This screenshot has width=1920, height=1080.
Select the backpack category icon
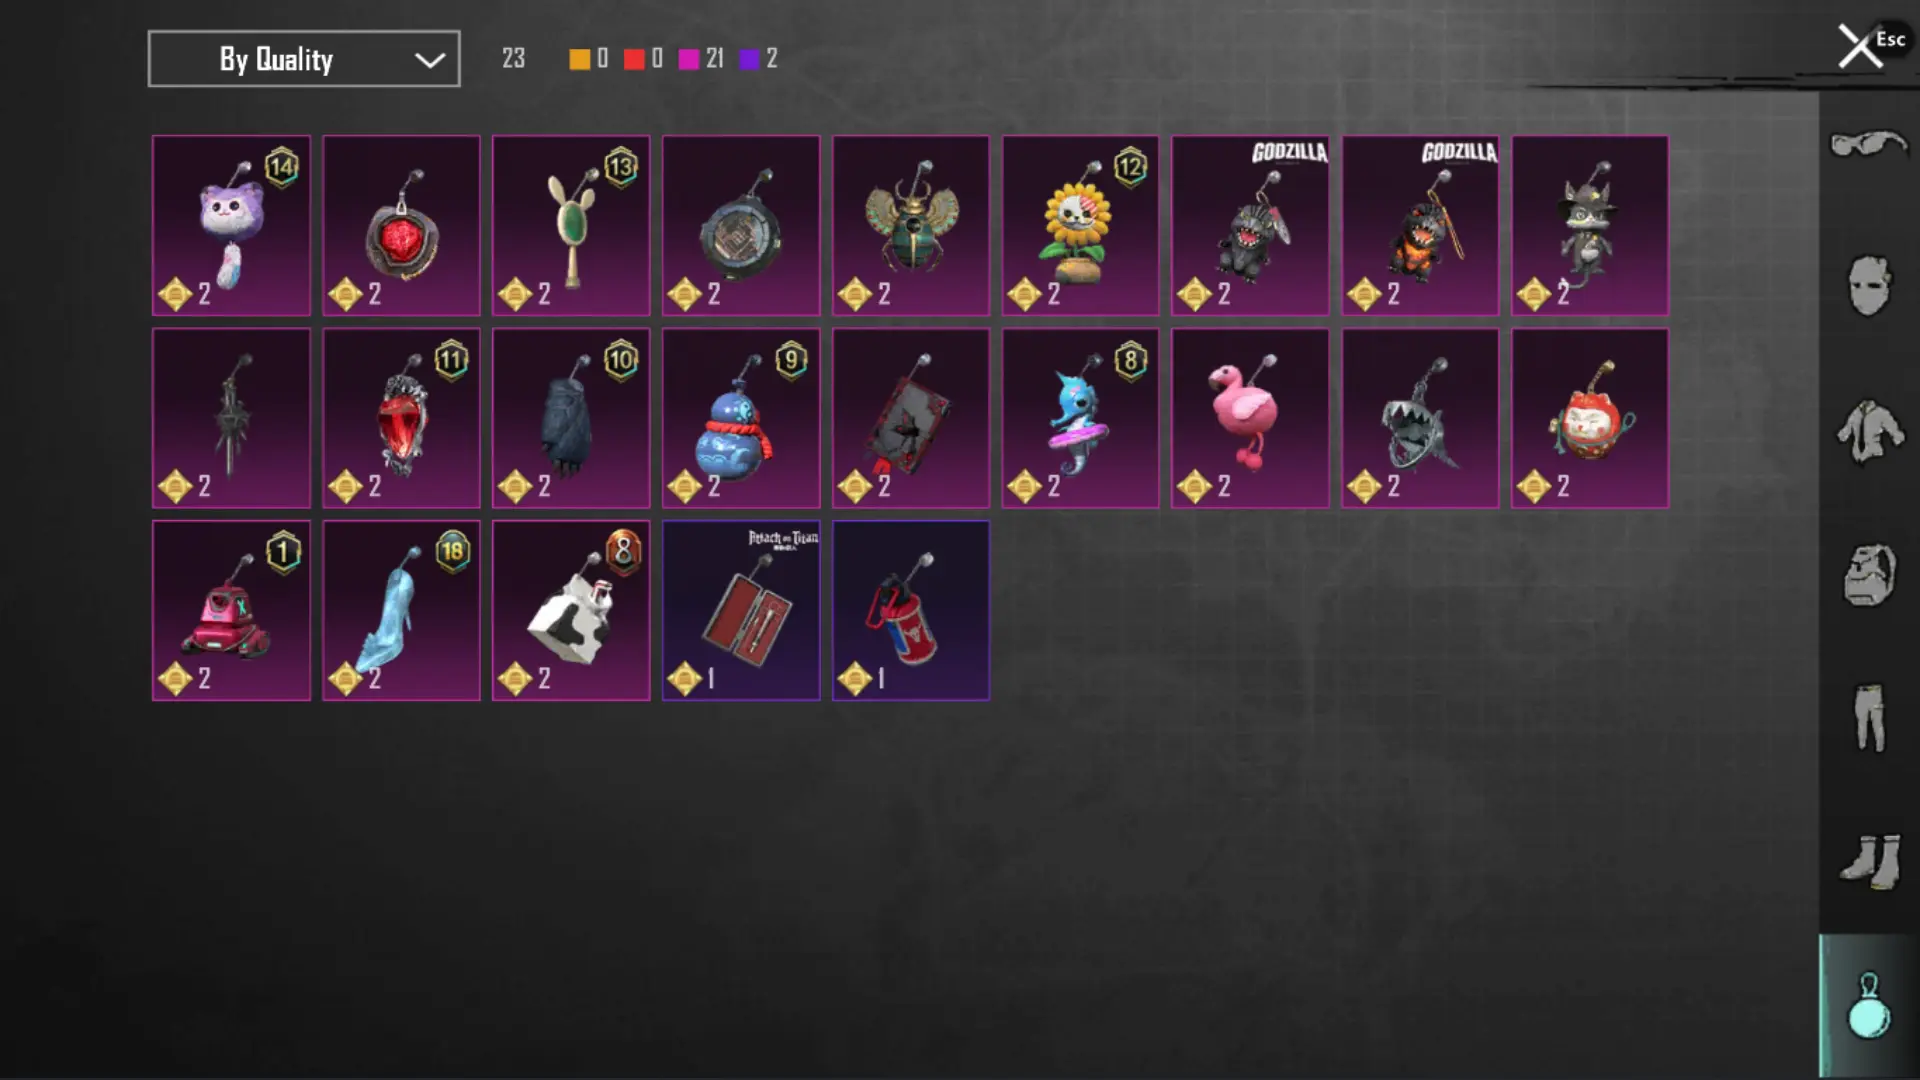pyautogui.click(x=1869, y=575)
